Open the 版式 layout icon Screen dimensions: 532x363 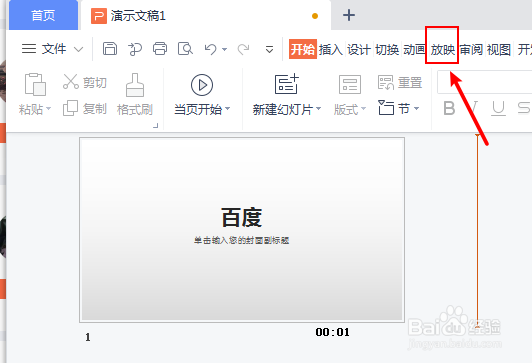coord(350,84)
